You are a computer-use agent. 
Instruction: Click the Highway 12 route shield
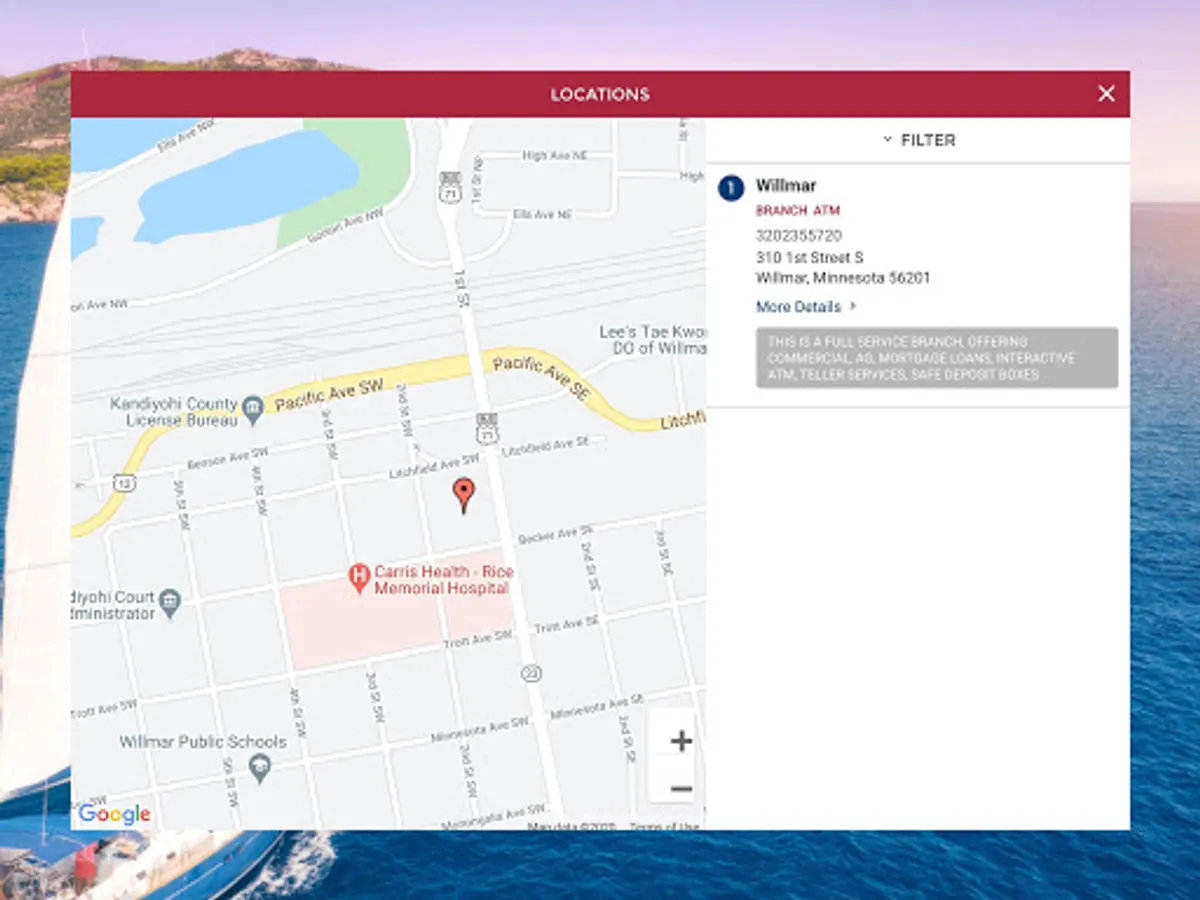[123, 483]
